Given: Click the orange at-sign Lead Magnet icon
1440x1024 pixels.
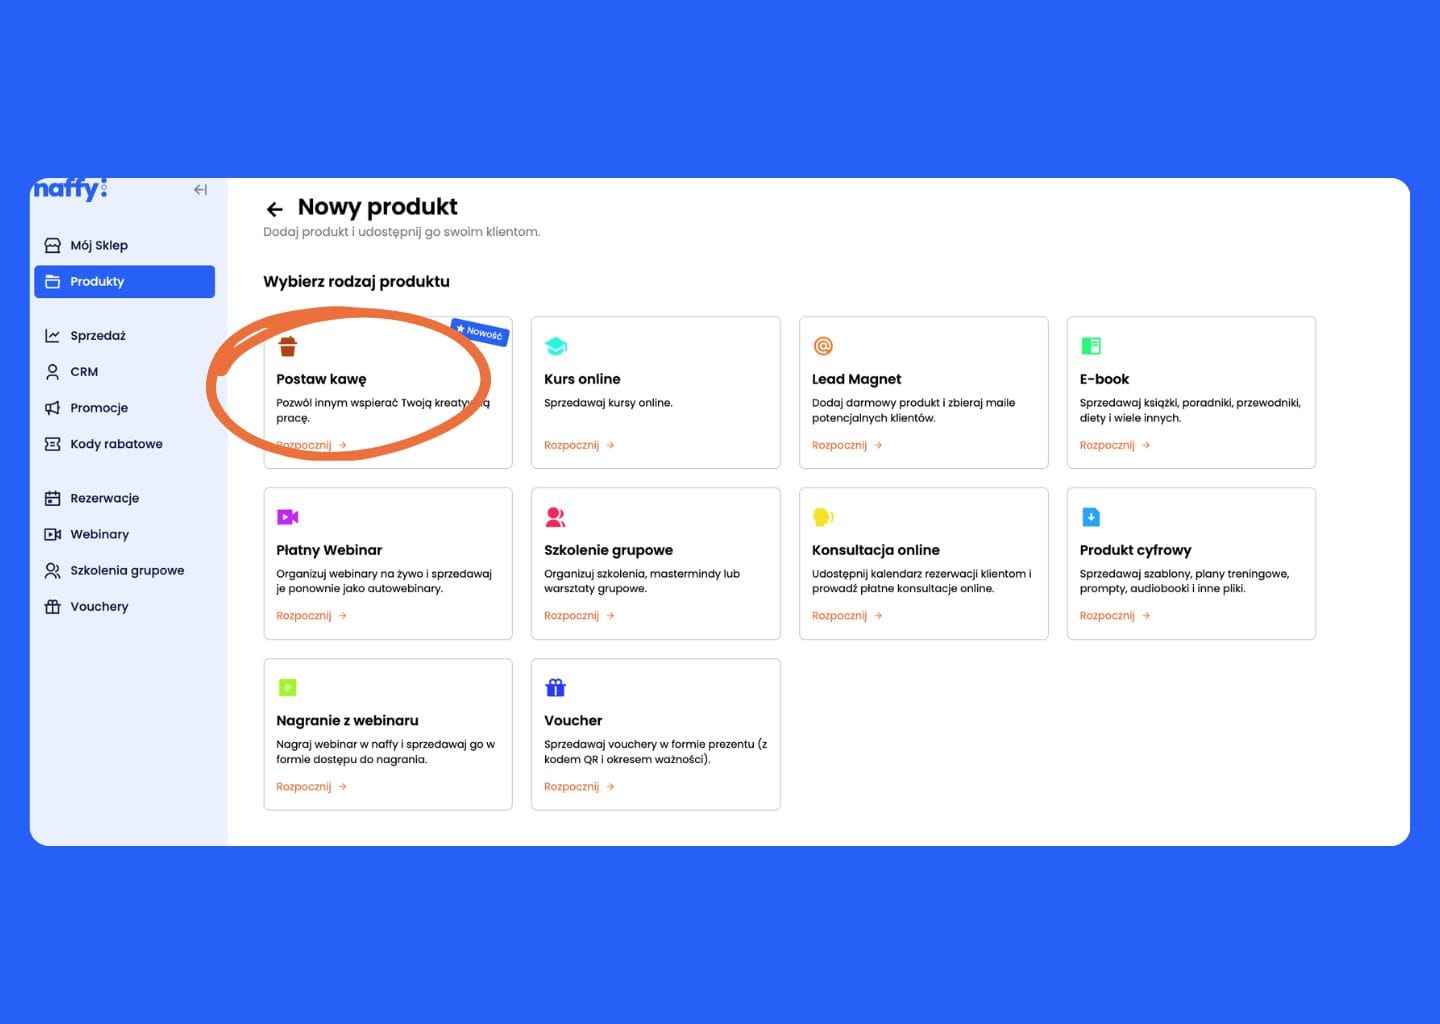Looking at the screenshot, I should click(823, 346).
